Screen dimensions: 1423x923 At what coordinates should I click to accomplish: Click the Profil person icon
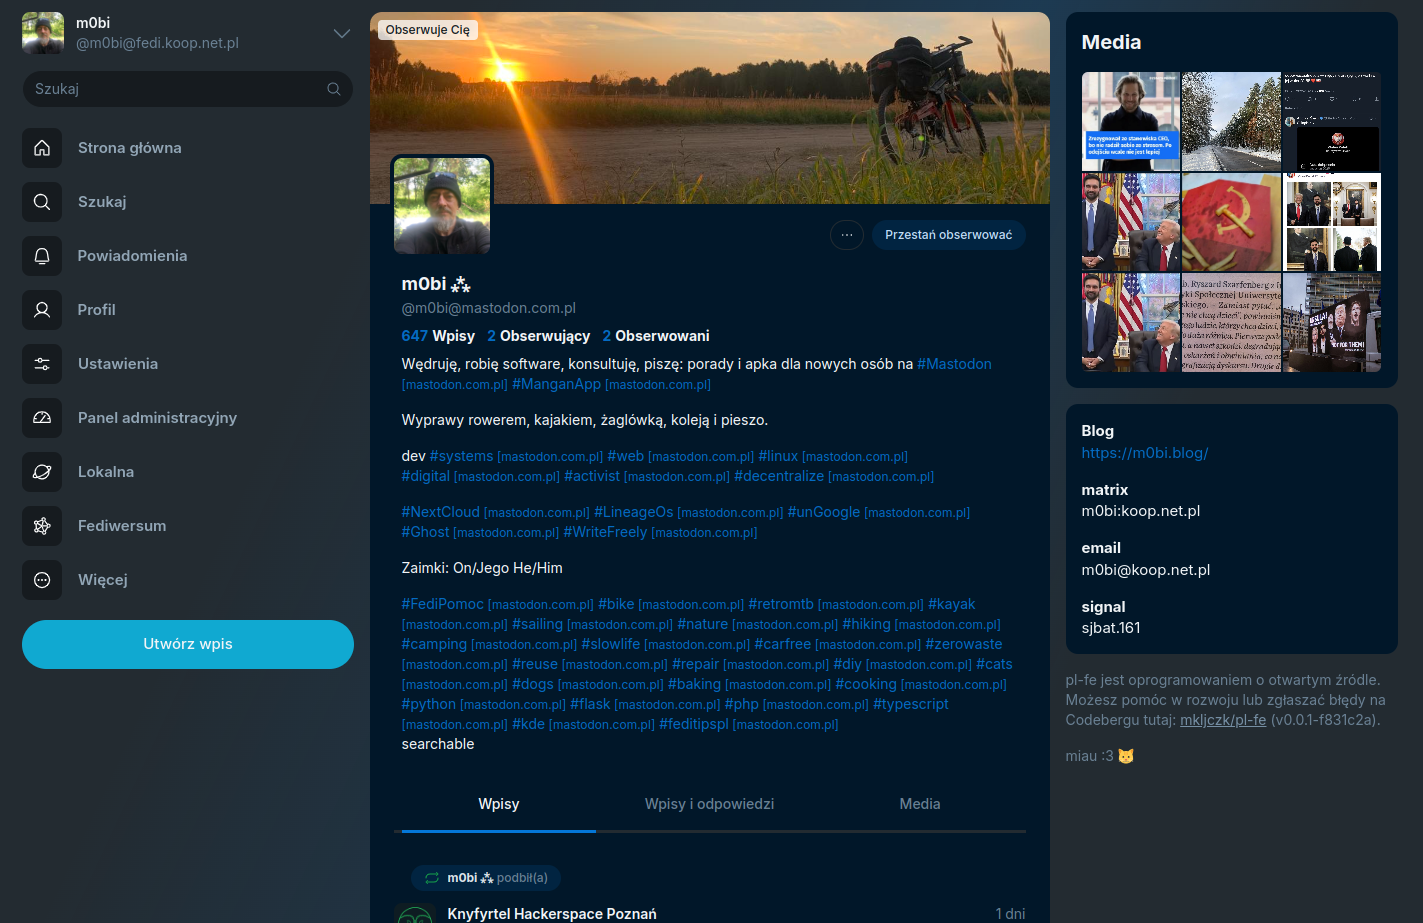42,310
